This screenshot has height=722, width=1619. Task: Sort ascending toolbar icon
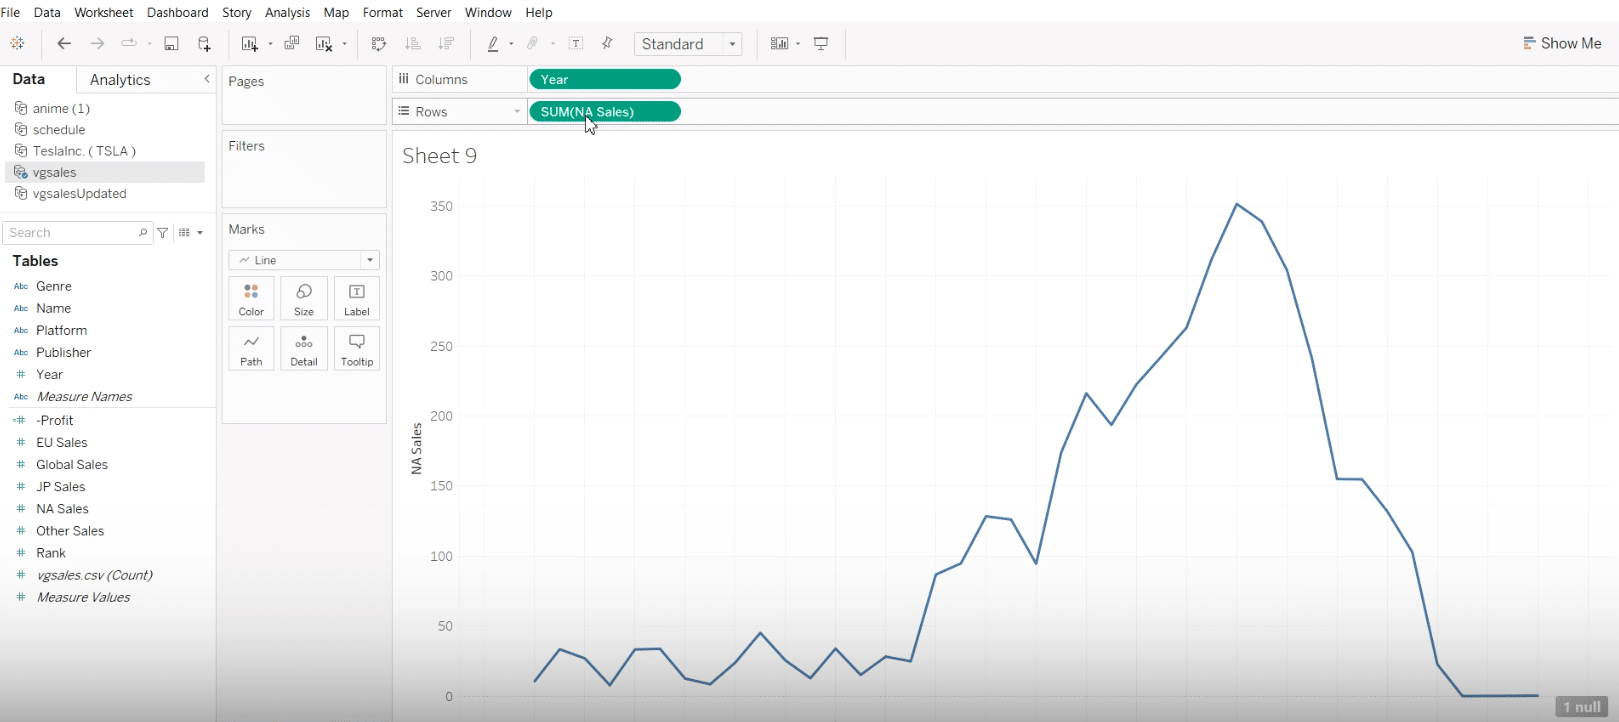coord(413,44)
